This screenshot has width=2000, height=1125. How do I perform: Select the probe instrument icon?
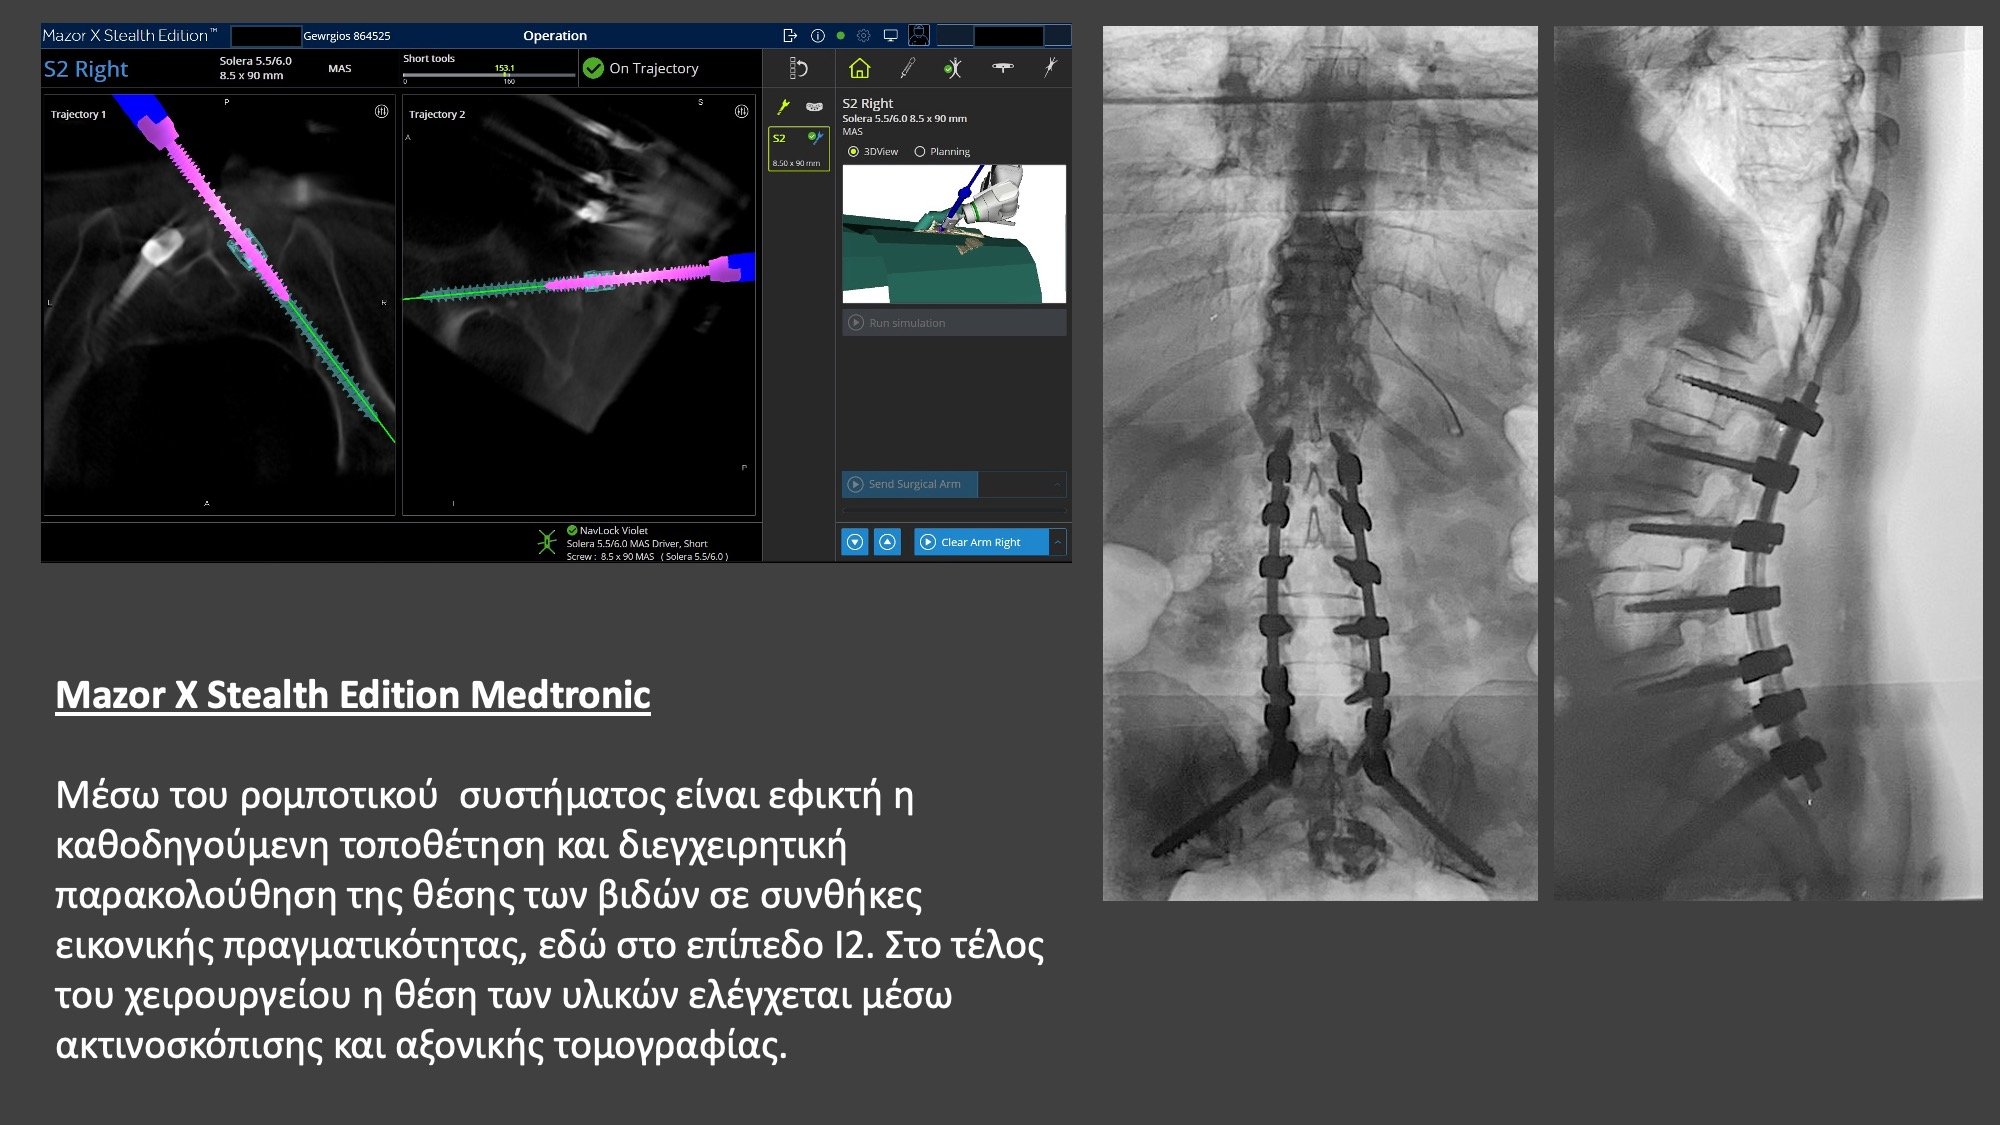click(x=907, y=68)
